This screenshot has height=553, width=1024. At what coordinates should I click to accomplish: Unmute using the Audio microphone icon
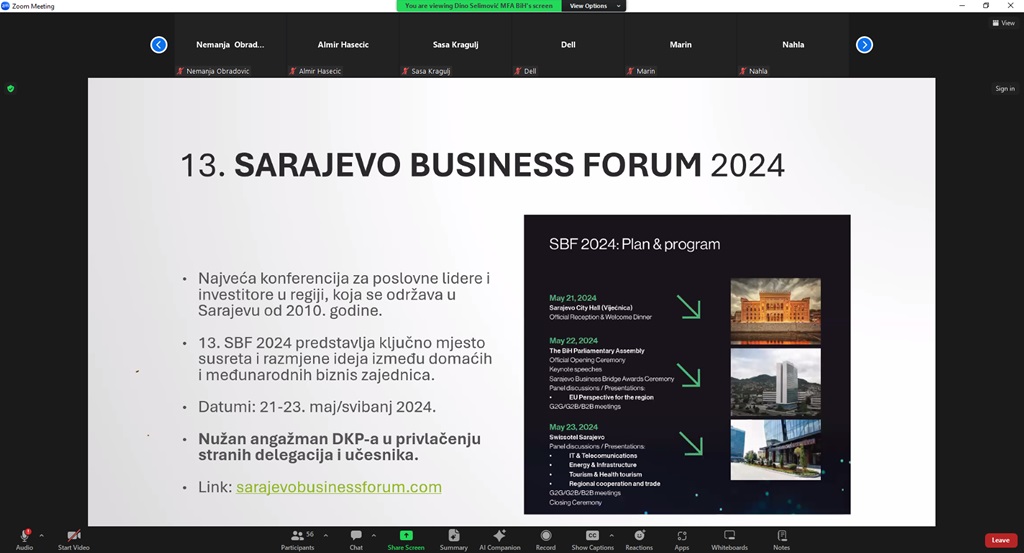pyautogui.click(x=24, y=536)
